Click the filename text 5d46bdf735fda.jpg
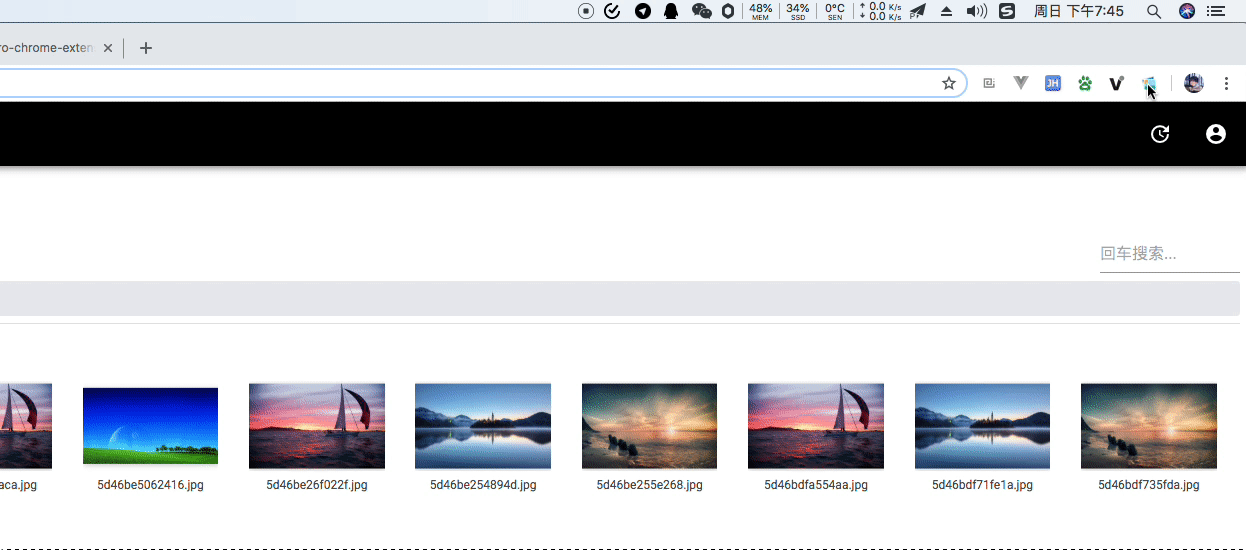Image resolution: width=1246 pixels, height=550 pixels. tap(1149, 485)
